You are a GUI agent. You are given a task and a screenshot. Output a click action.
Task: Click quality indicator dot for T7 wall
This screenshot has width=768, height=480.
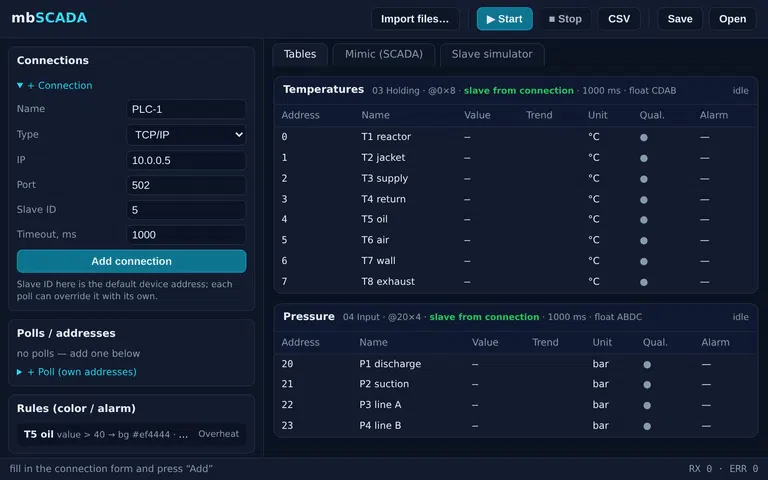(644, 262)
